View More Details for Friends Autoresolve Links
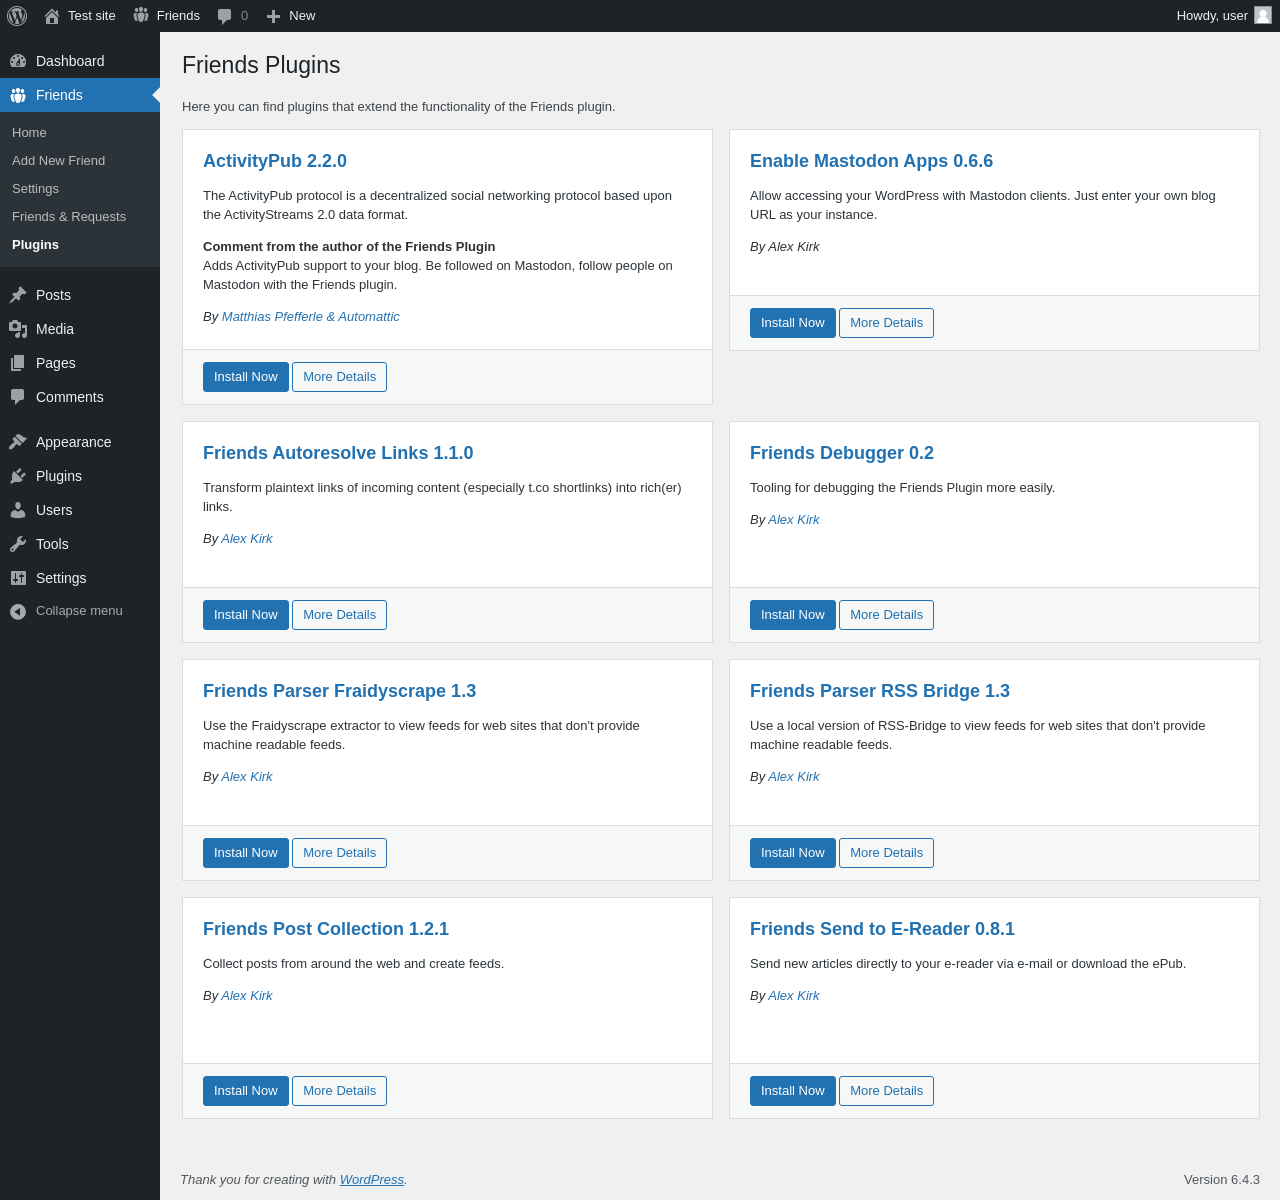Screen dimensions: 1280x1200 pos(339,615)
